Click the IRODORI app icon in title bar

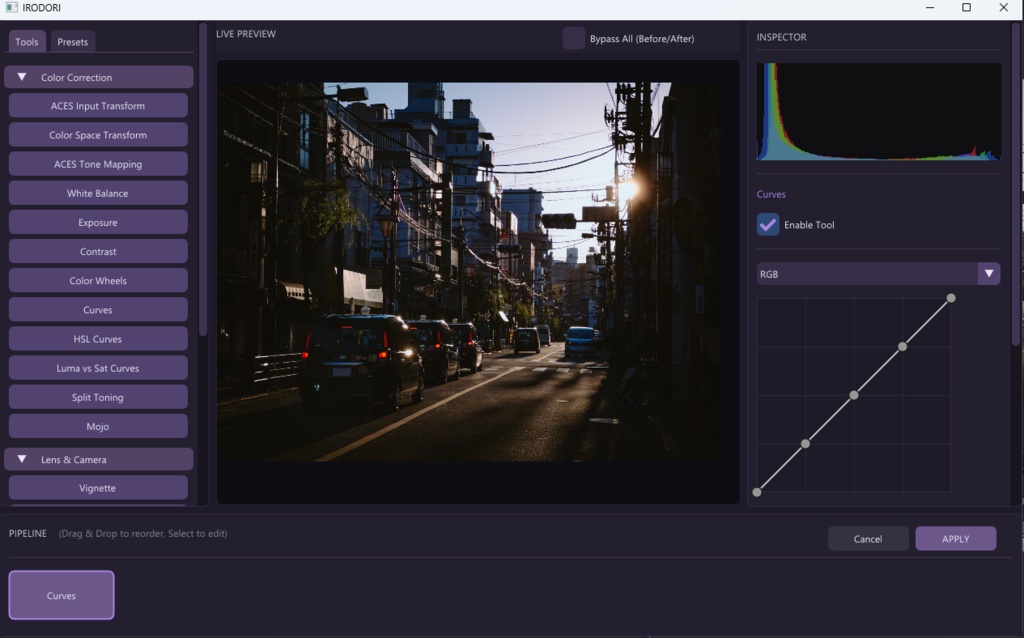pos(12,8)
